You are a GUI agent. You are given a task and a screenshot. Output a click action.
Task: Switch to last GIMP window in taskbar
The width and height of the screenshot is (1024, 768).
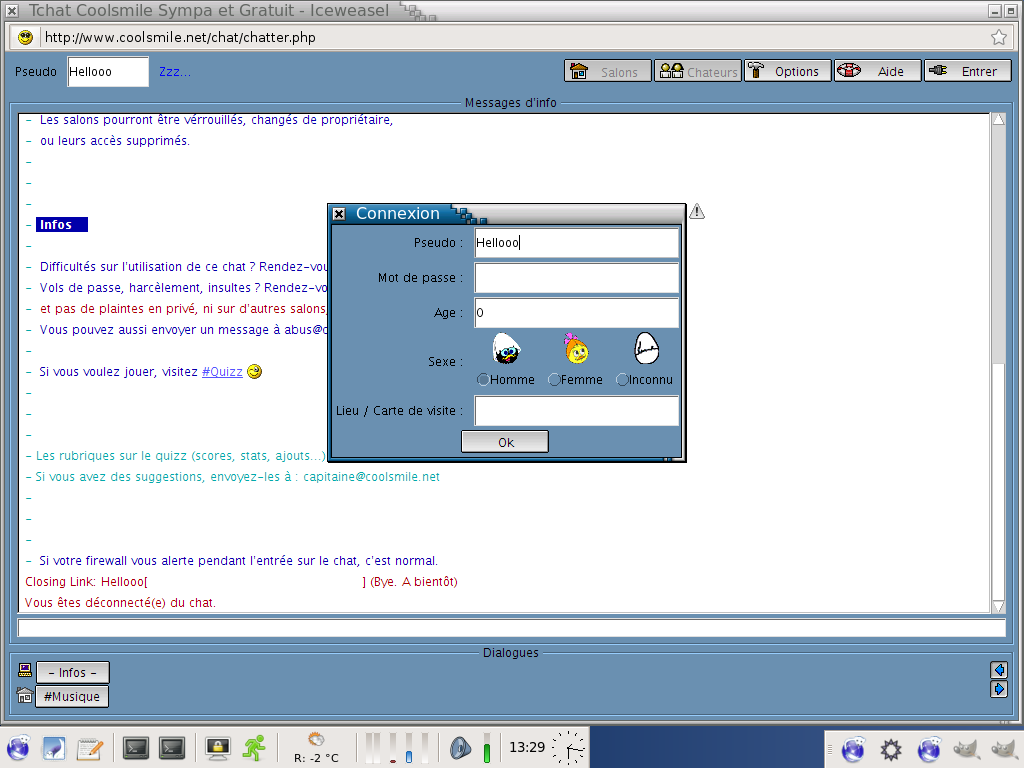1004,748
